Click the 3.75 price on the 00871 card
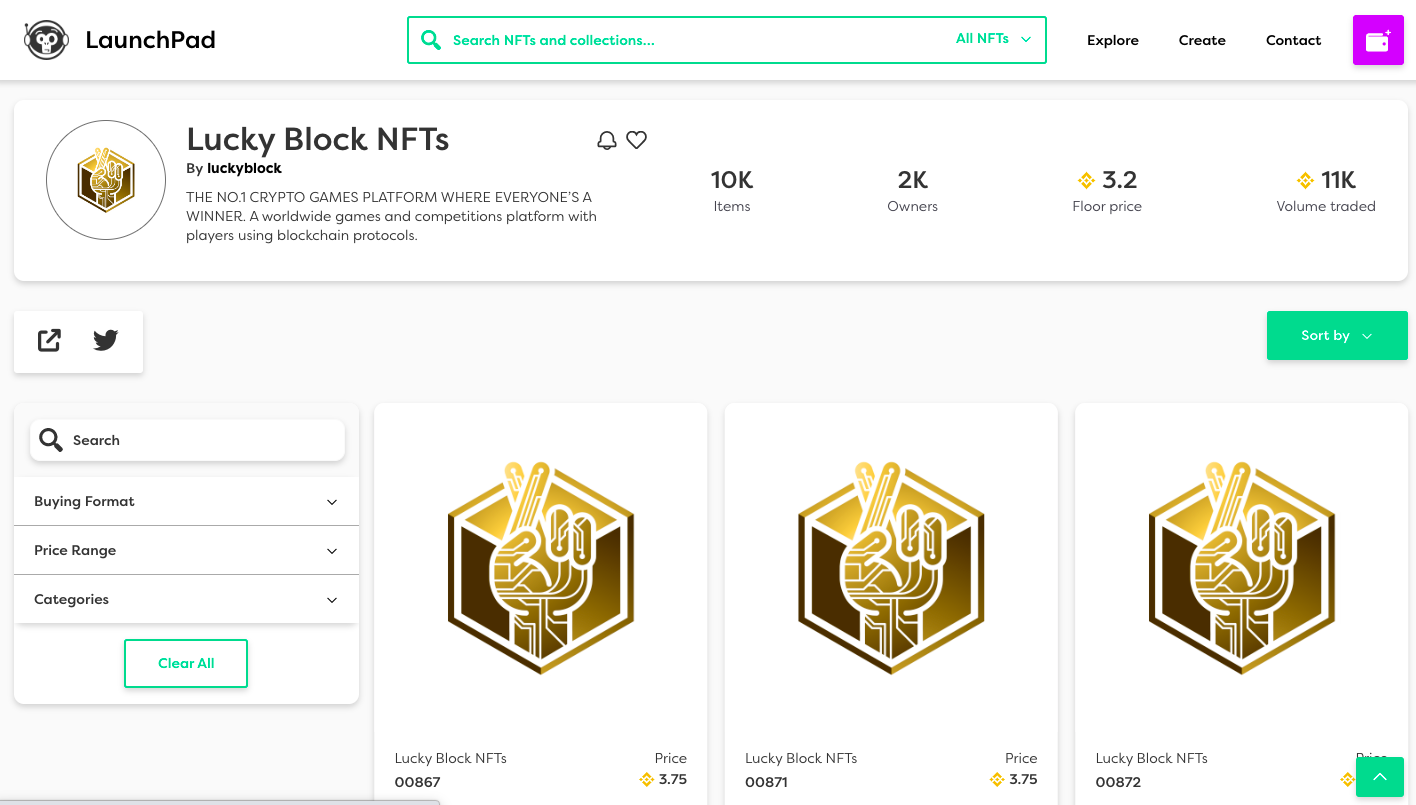Screen dimensions: 1416x805 (x=1023, y=779)
